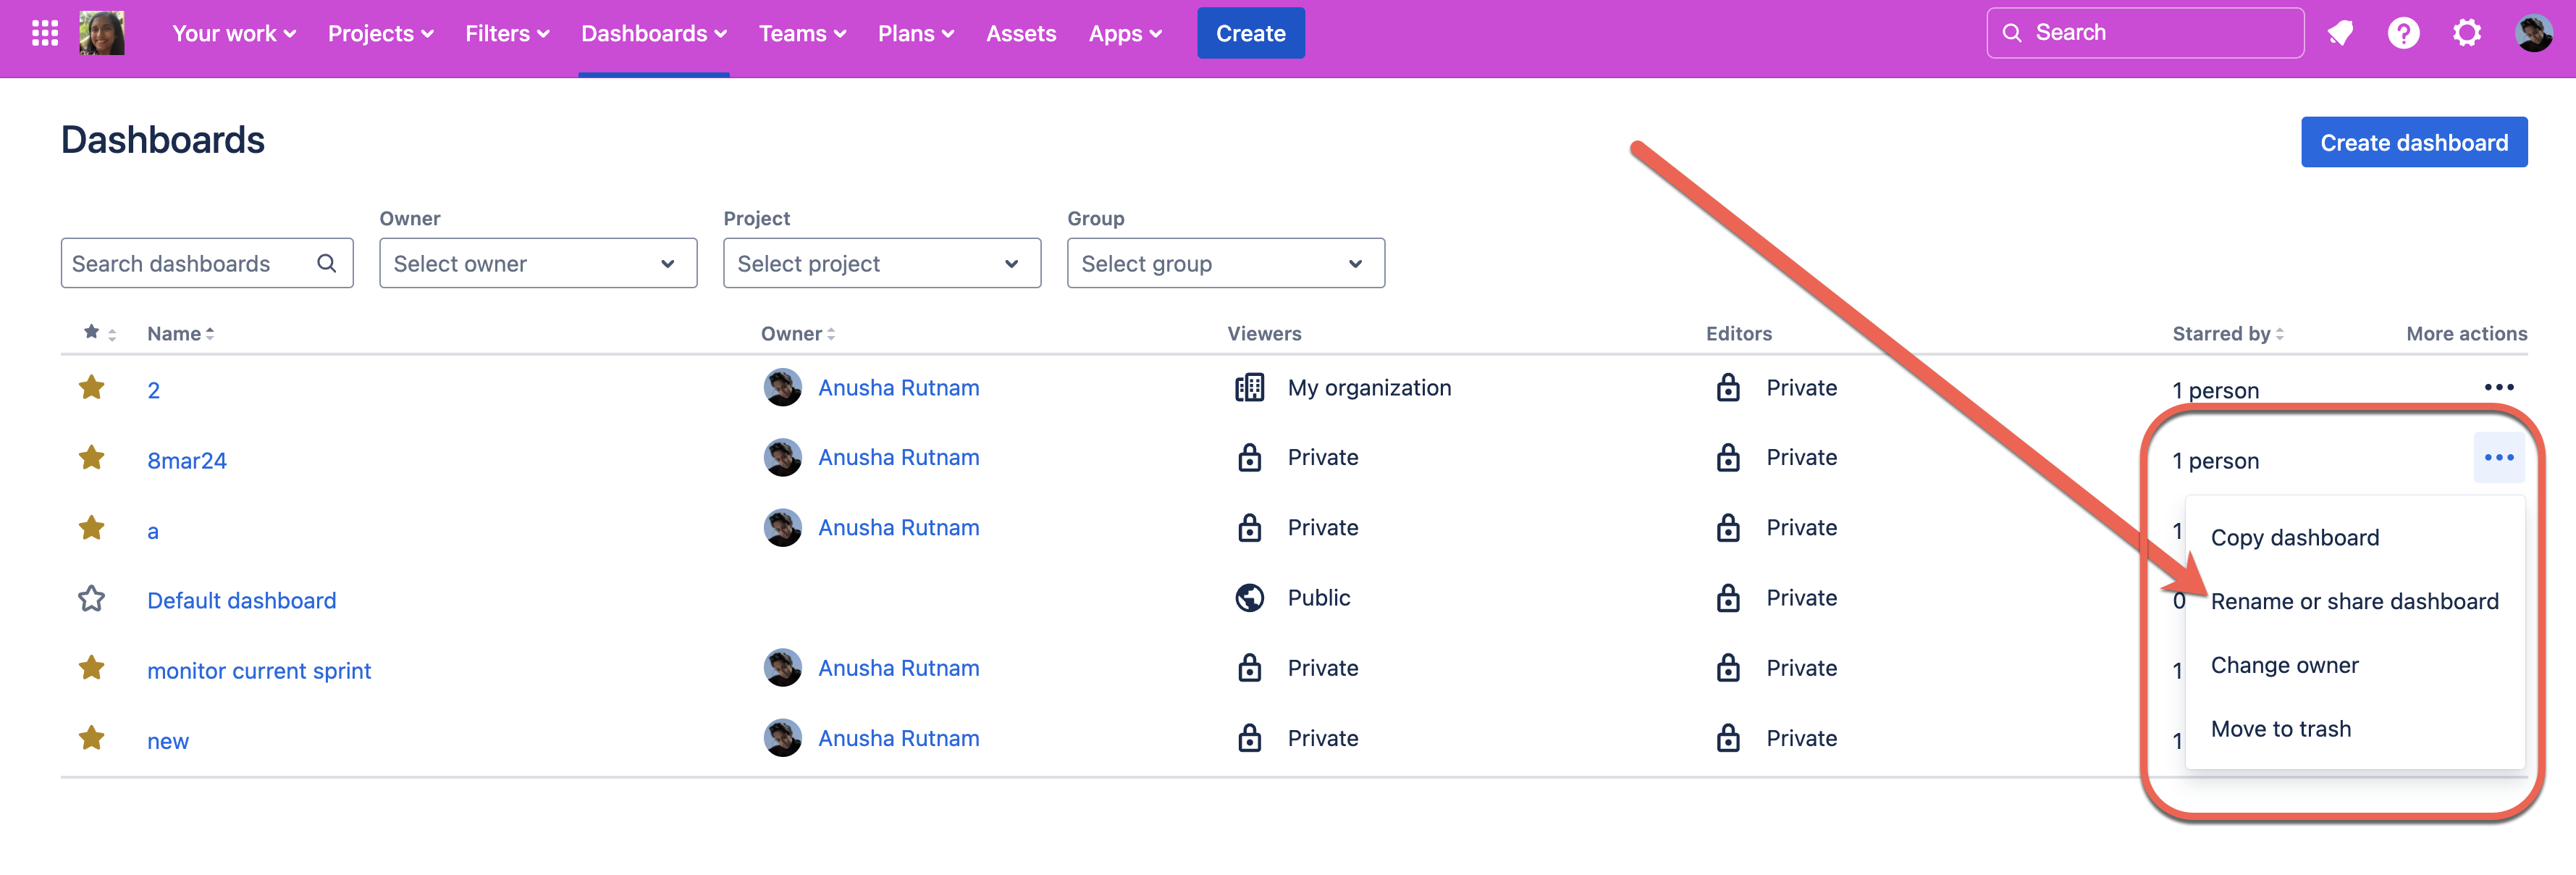Unstar the 8mar24 dashboard

[x=92, y=458]
